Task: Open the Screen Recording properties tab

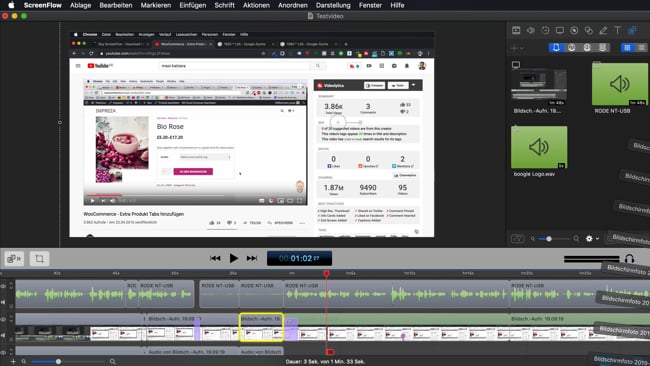Action: pyautogui.click(x=560, y=30)
